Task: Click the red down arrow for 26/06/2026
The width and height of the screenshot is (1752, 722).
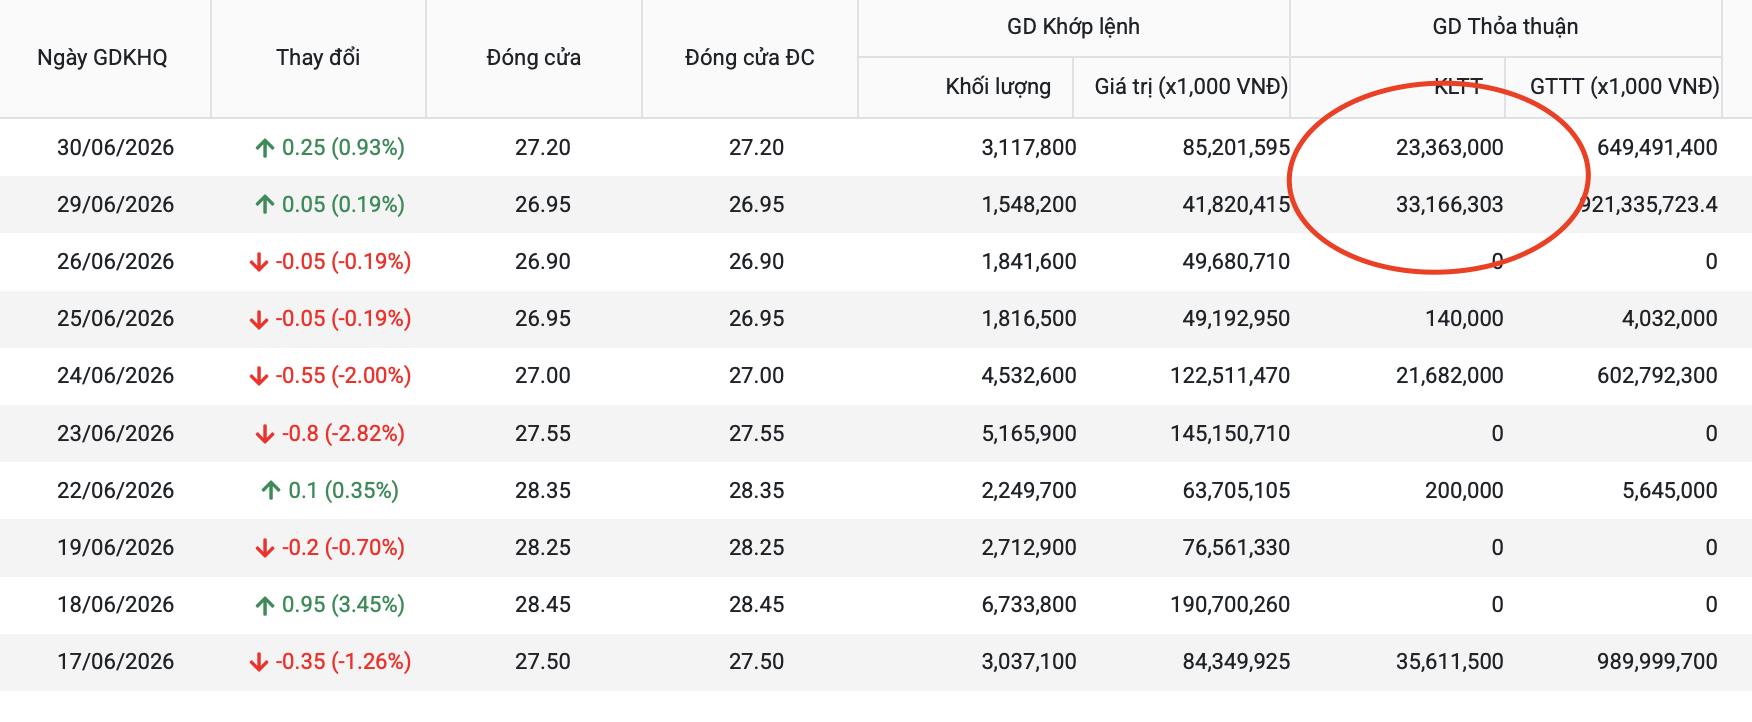Action: pos(259,262)
